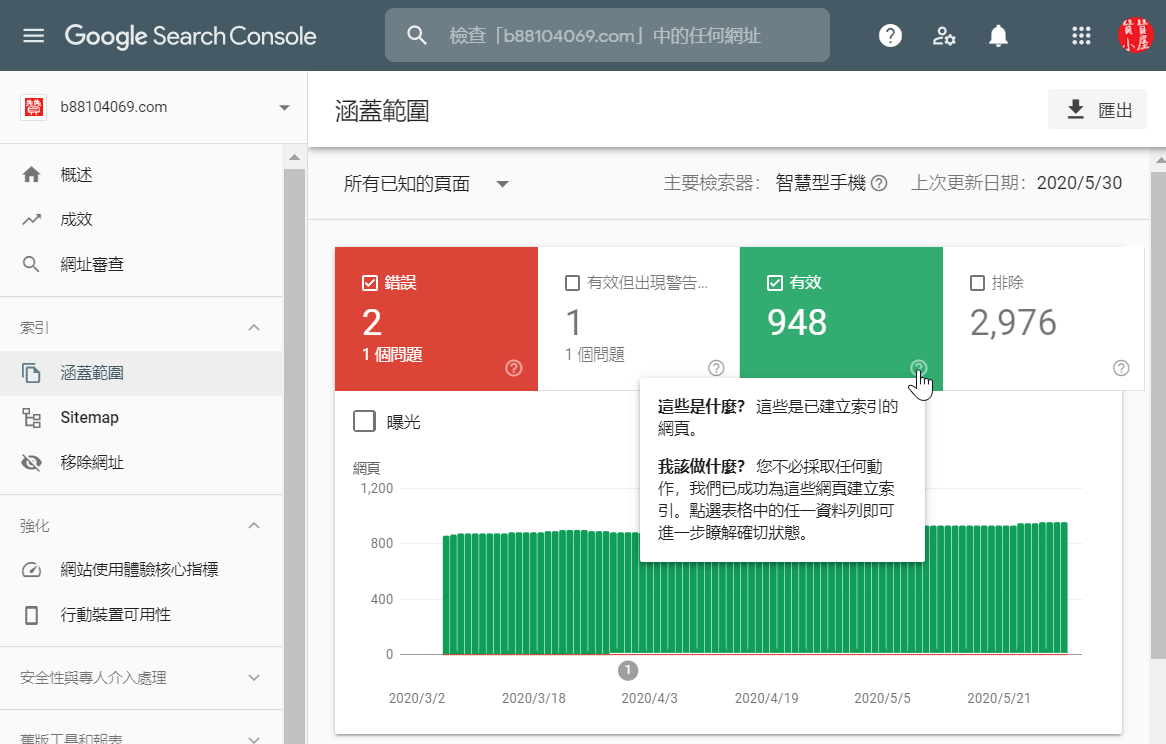This screenshot has width=1166, height=744.
Task: Click help icon on the 錯誤 card
Action: click(x=514, y=368)
